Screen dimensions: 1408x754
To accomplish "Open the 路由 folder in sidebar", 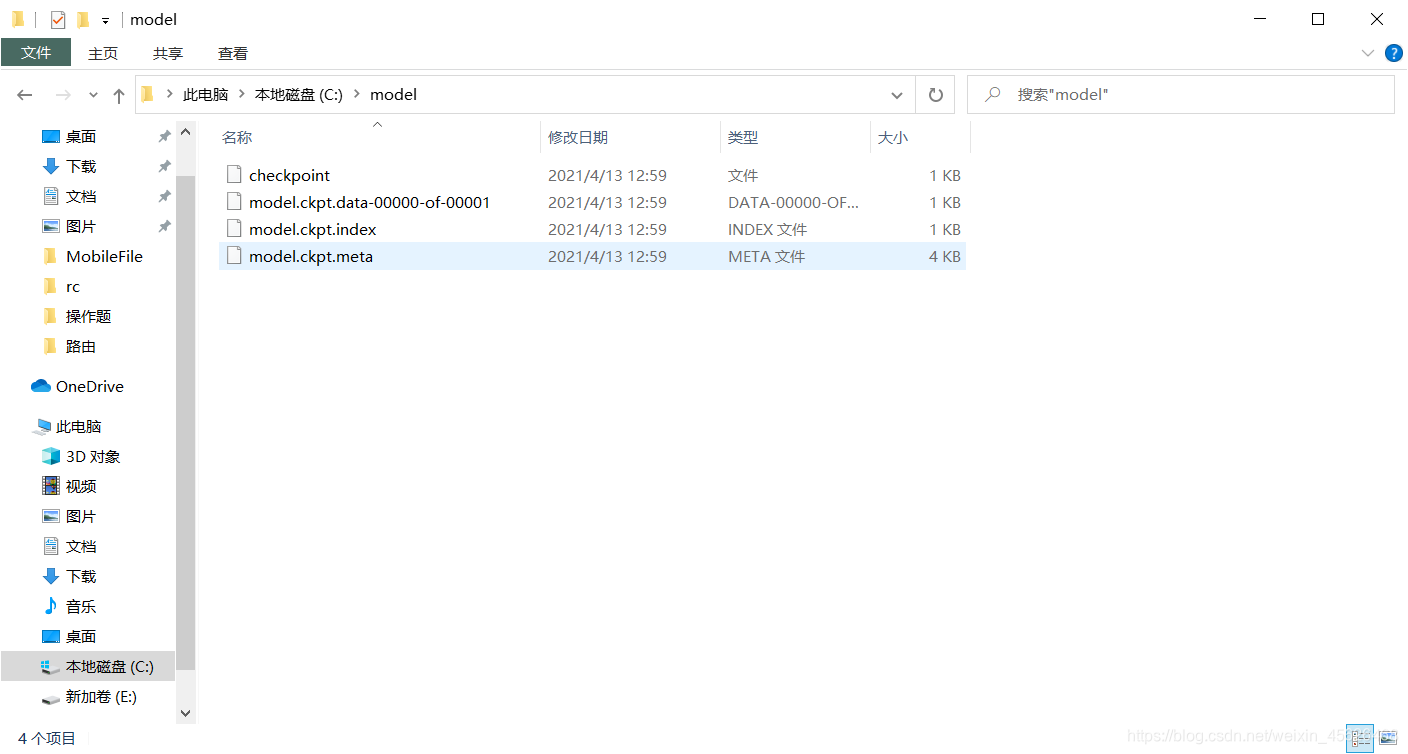I will tap(81, 346).
